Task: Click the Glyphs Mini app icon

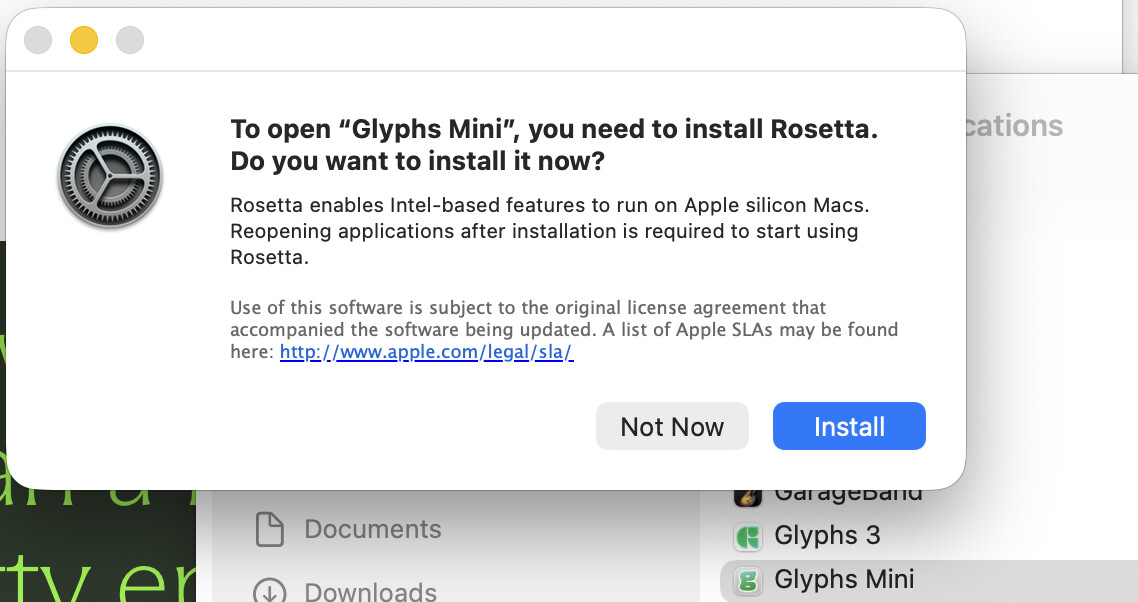Action: (x=748, y=580)
